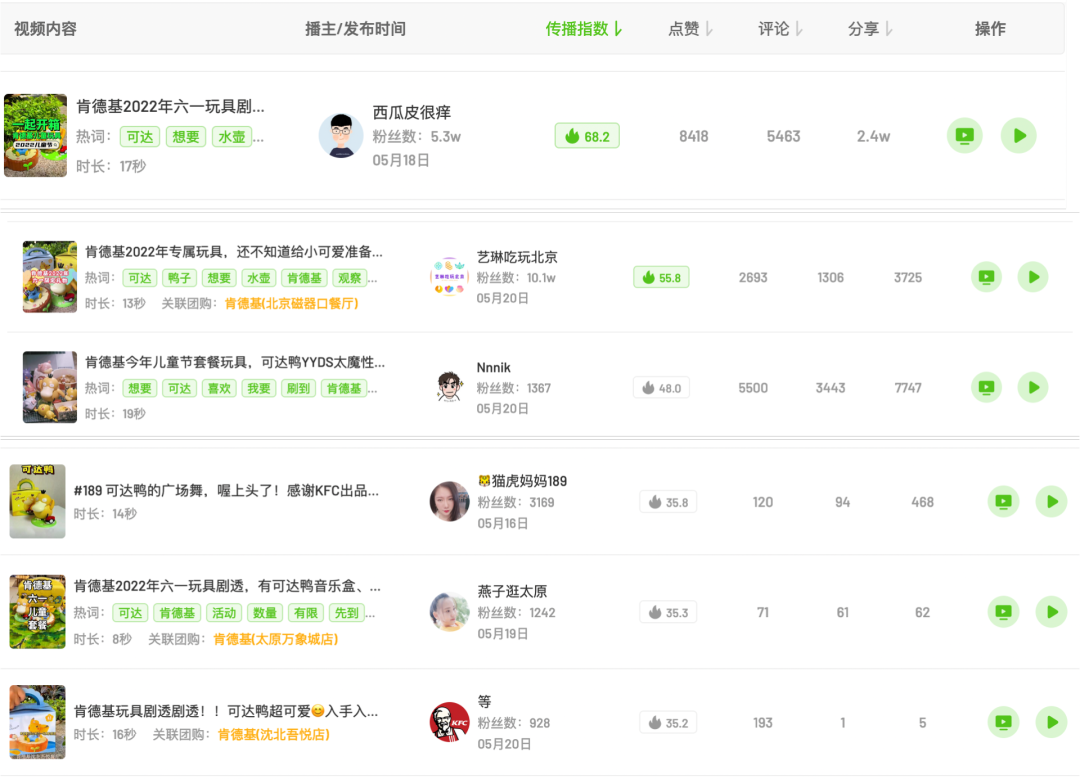
Task: Click hot word 我要 in Nnnik row
Action: click(x=259, y=388)
